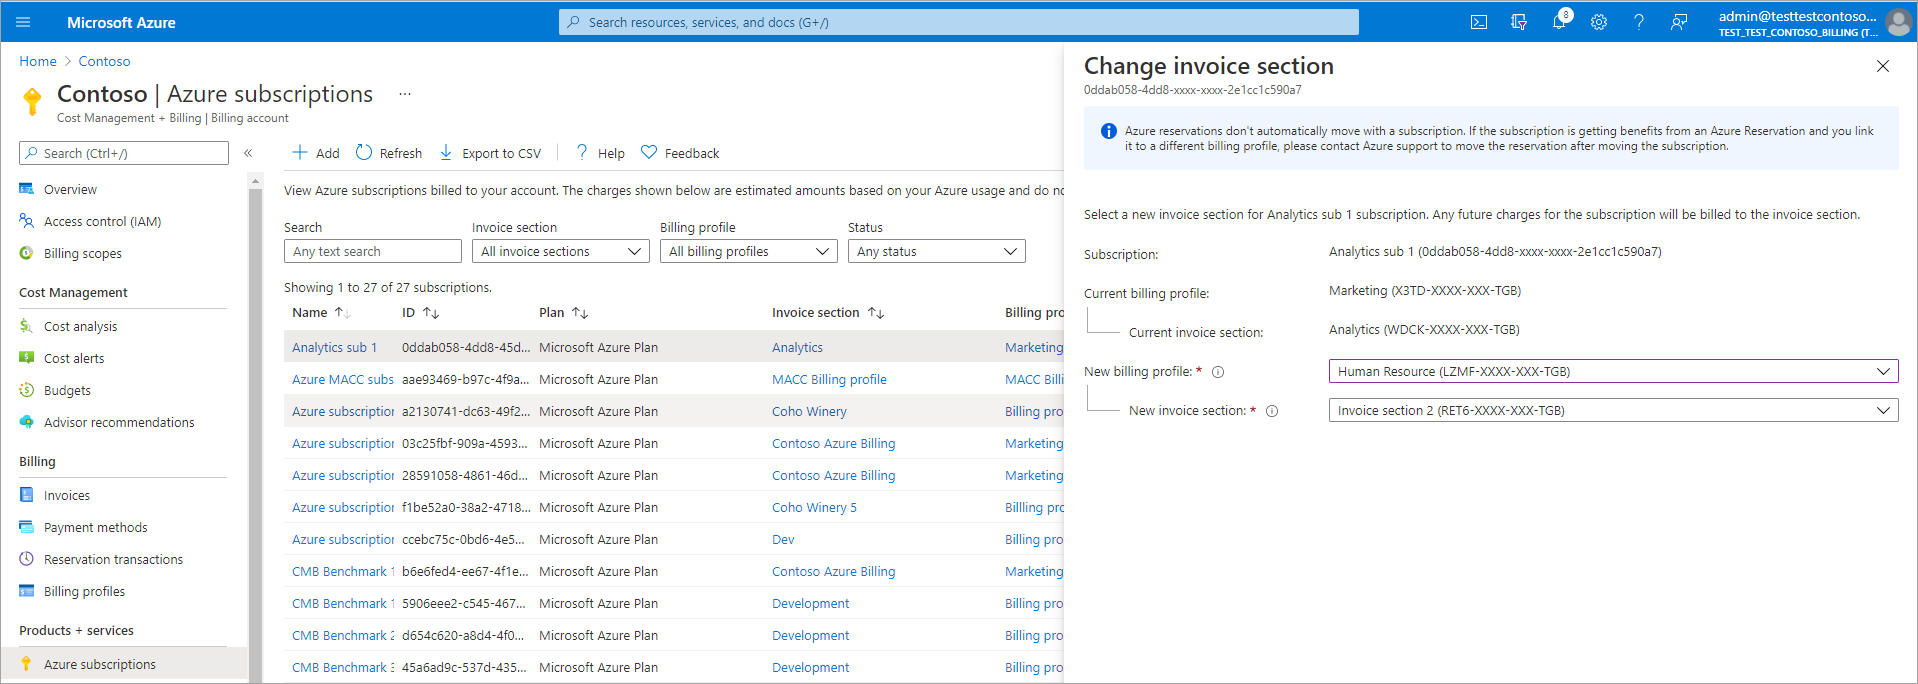This screenshot has width=1918, height=684.
Task: Open portal settings gear
Action: 1599,22
